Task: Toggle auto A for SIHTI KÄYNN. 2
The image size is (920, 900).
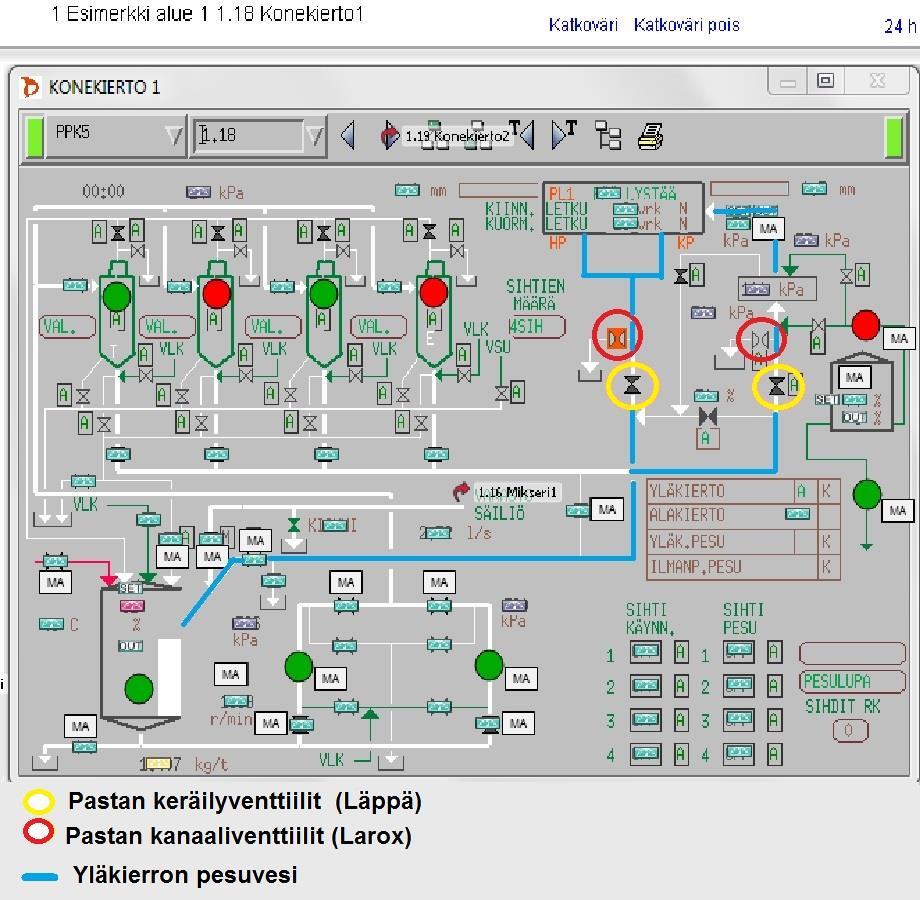Action: (681, 686)
